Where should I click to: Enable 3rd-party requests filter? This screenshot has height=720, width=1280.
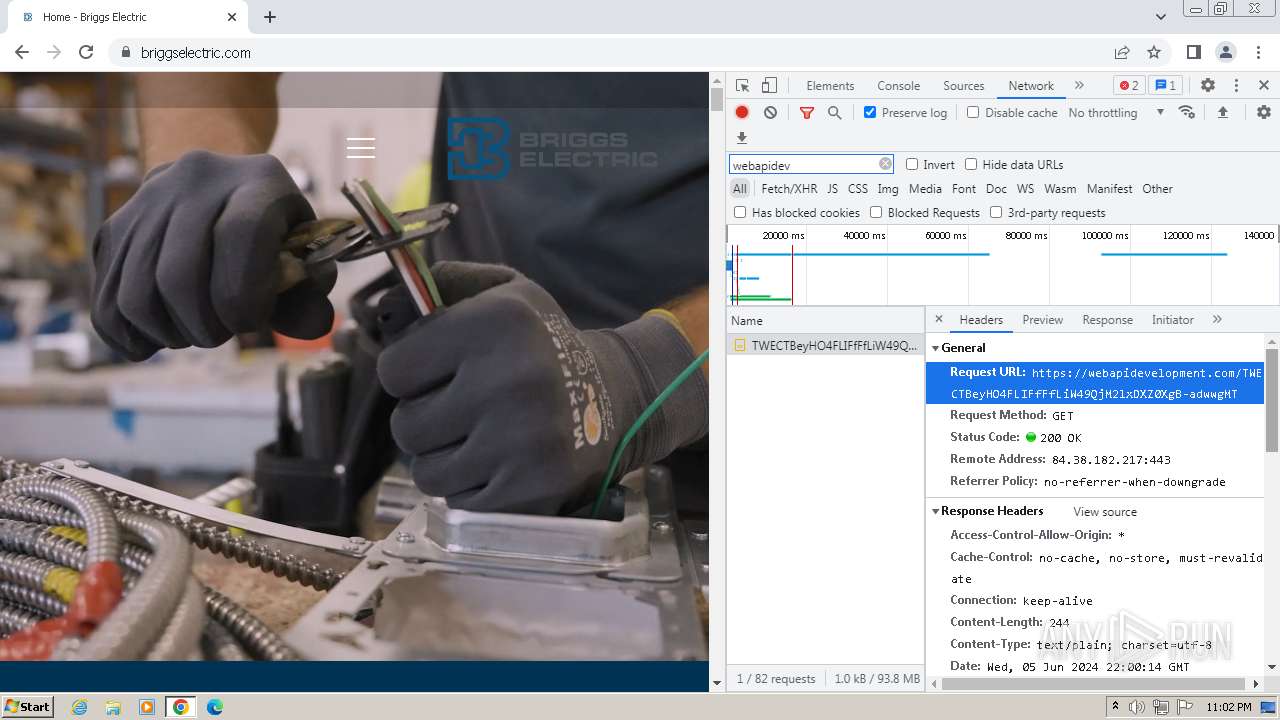[996, 212]
